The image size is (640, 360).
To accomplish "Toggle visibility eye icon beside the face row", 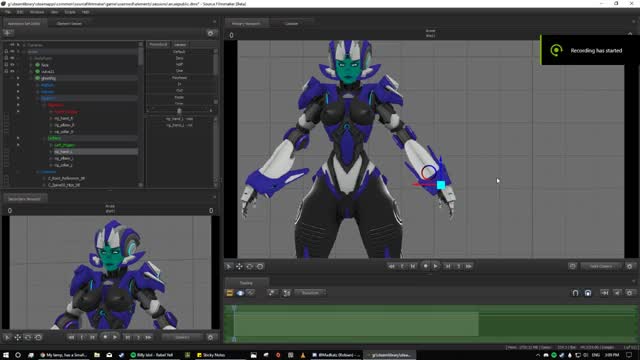I will click(12, 65).
